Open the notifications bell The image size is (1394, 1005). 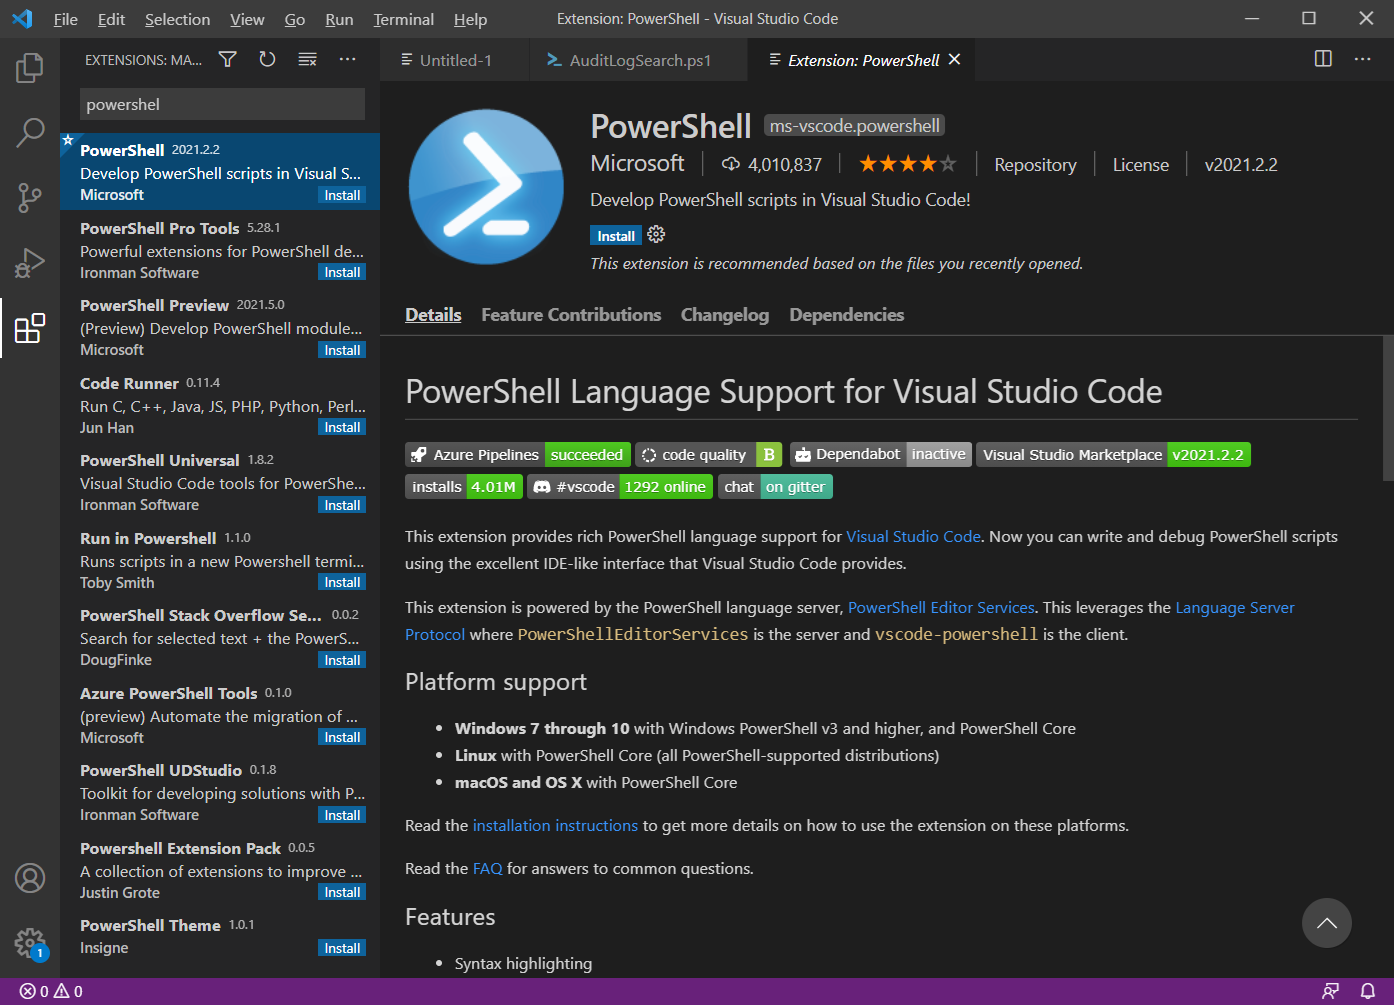(x=1367, y=991)
